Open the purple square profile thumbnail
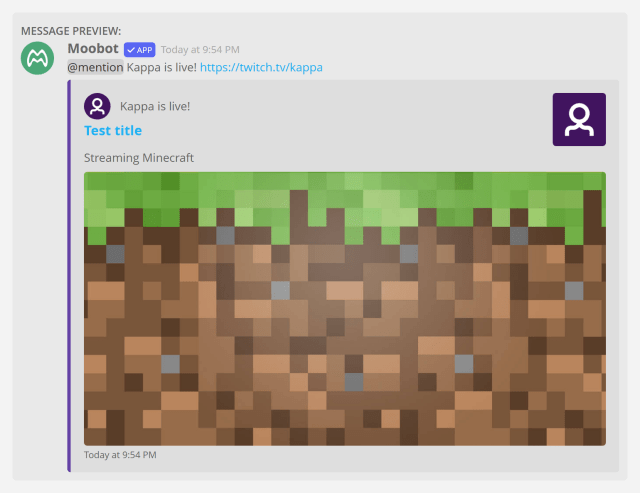 [x=579, y=119]
